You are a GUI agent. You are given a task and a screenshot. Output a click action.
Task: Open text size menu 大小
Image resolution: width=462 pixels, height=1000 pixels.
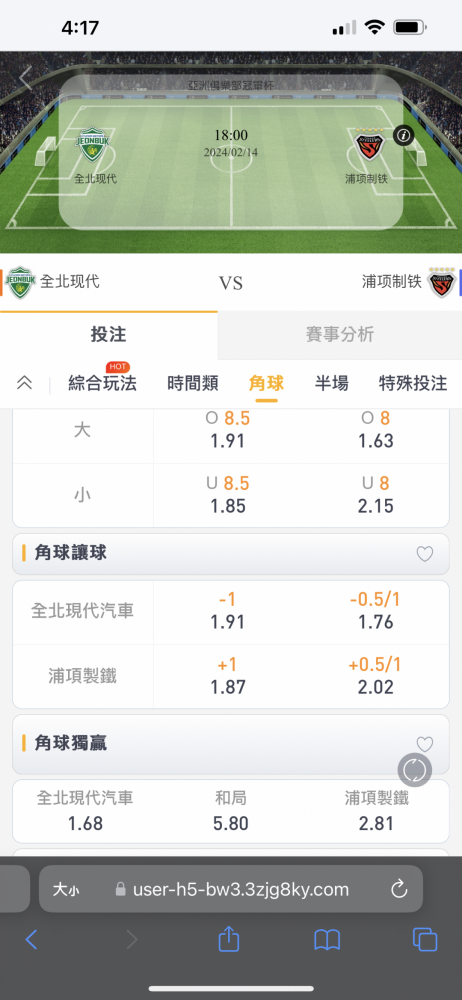coord(66,889)
